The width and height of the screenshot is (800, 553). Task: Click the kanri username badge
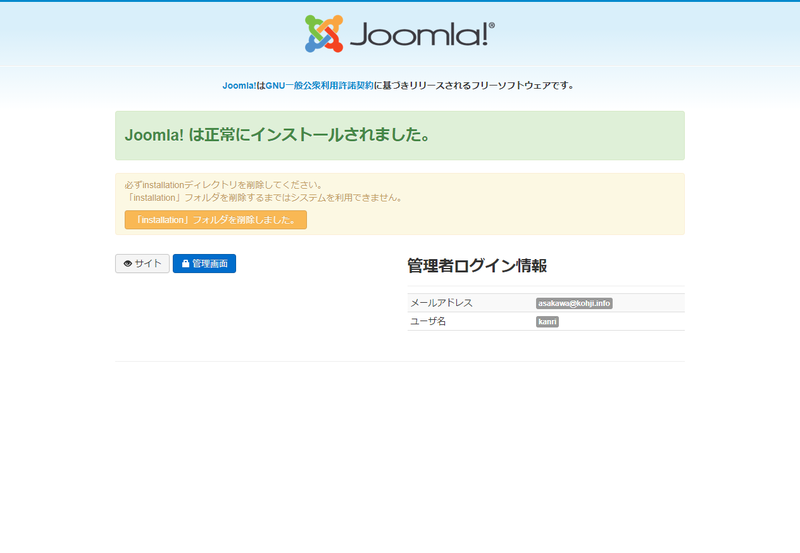click(x=547, y=322)
